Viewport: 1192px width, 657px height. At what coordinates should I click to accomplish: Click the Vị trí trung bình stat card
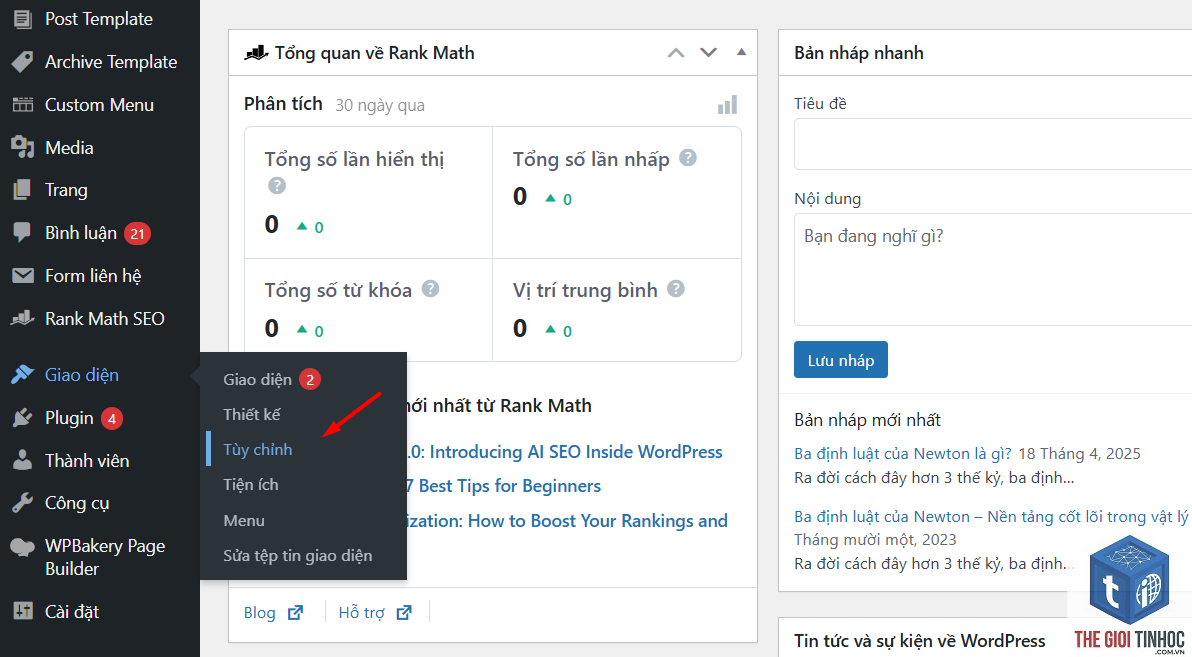click(617, 310)
